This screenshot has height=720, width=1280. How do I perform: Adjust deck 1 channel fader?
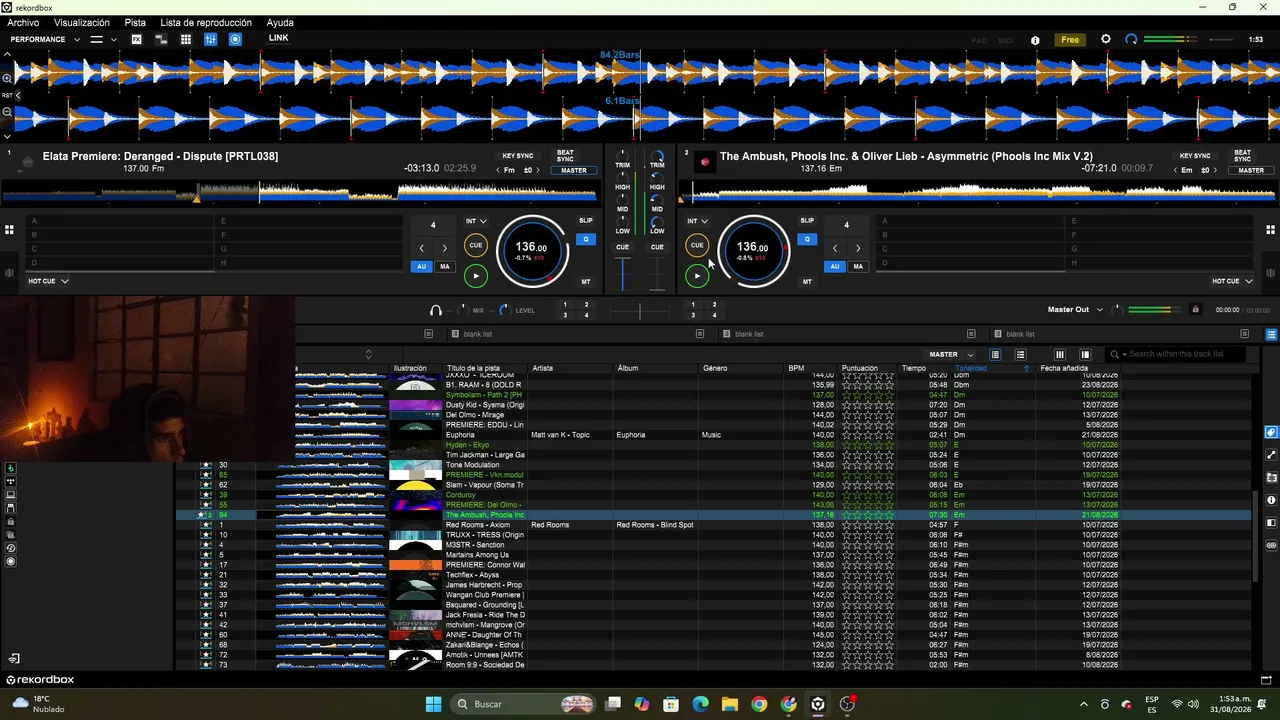(x=622, y=273)
